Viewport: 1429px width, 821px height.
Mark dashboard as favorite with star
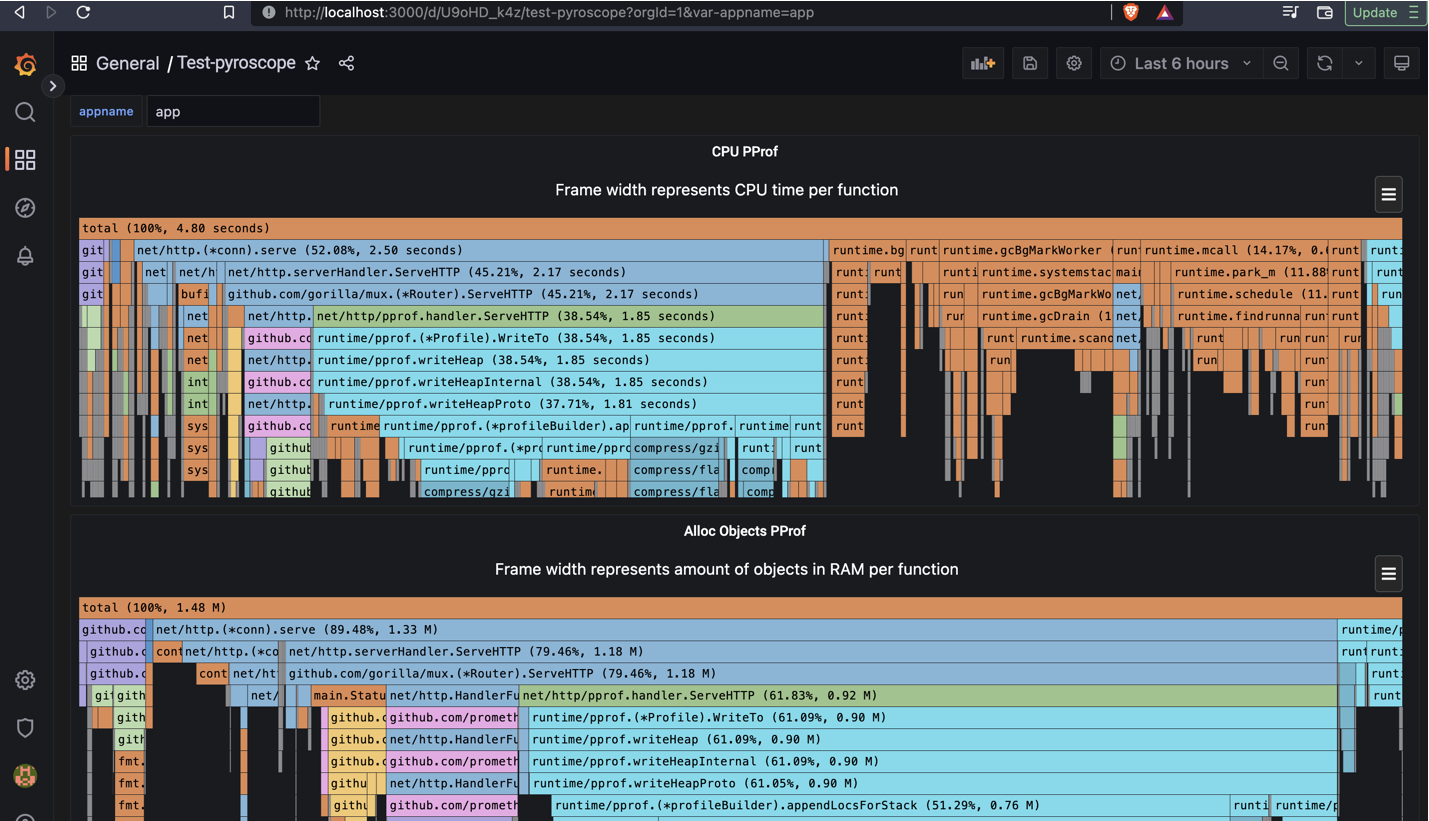click(313, 63)
